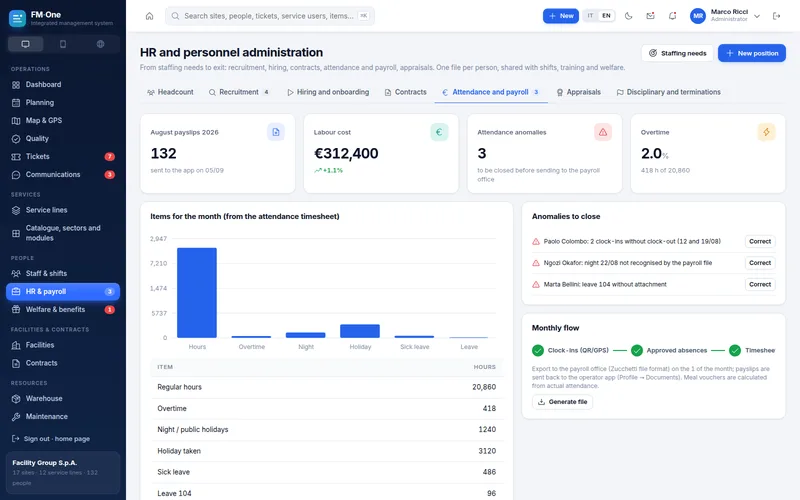Switch to Recruitment tab
The height and width of the screenshot is (500, 800).
point(239,92)
